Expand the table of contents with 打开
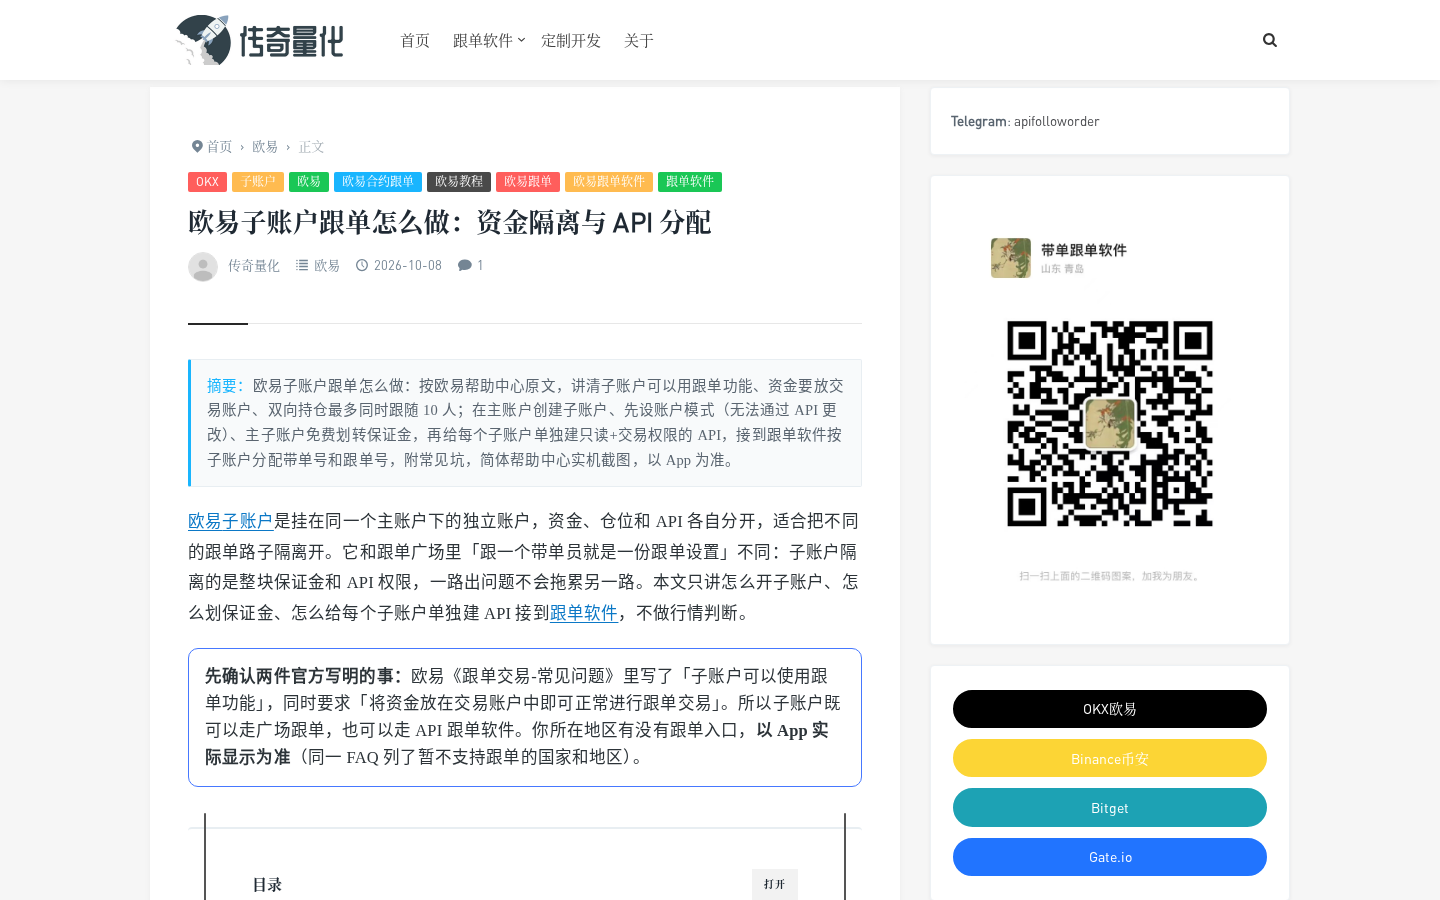Image resolution: width=1440 pixels, height=900 pixels. [x=775, y=884]
